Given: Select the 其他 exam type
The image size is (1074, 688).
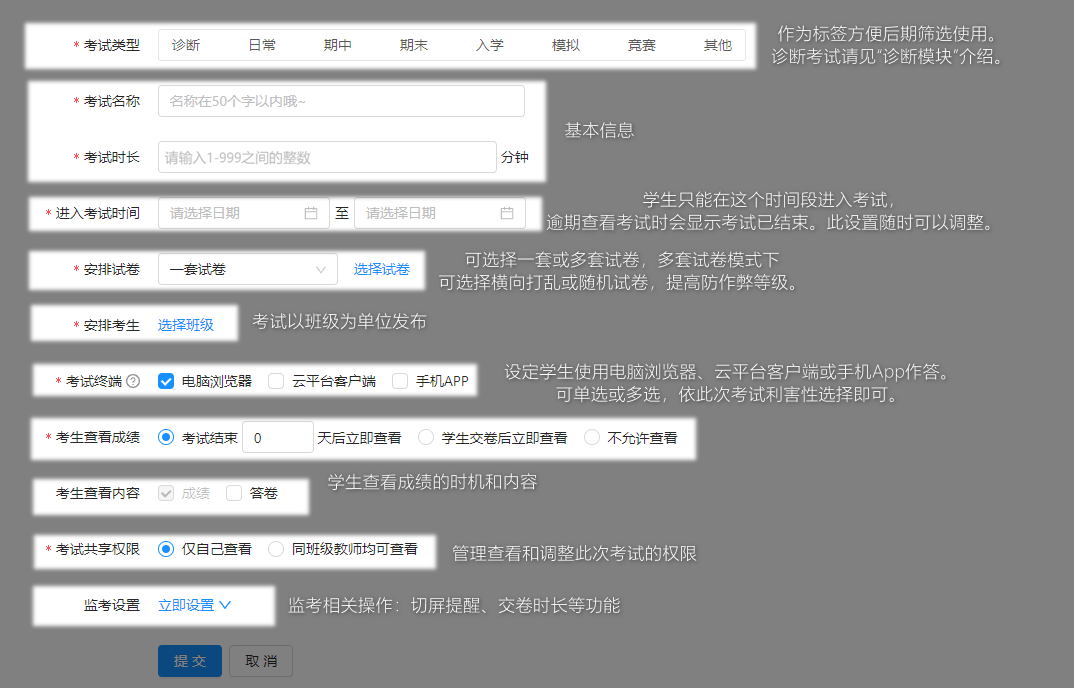Looking at the screenshot, I should point(718,45).
